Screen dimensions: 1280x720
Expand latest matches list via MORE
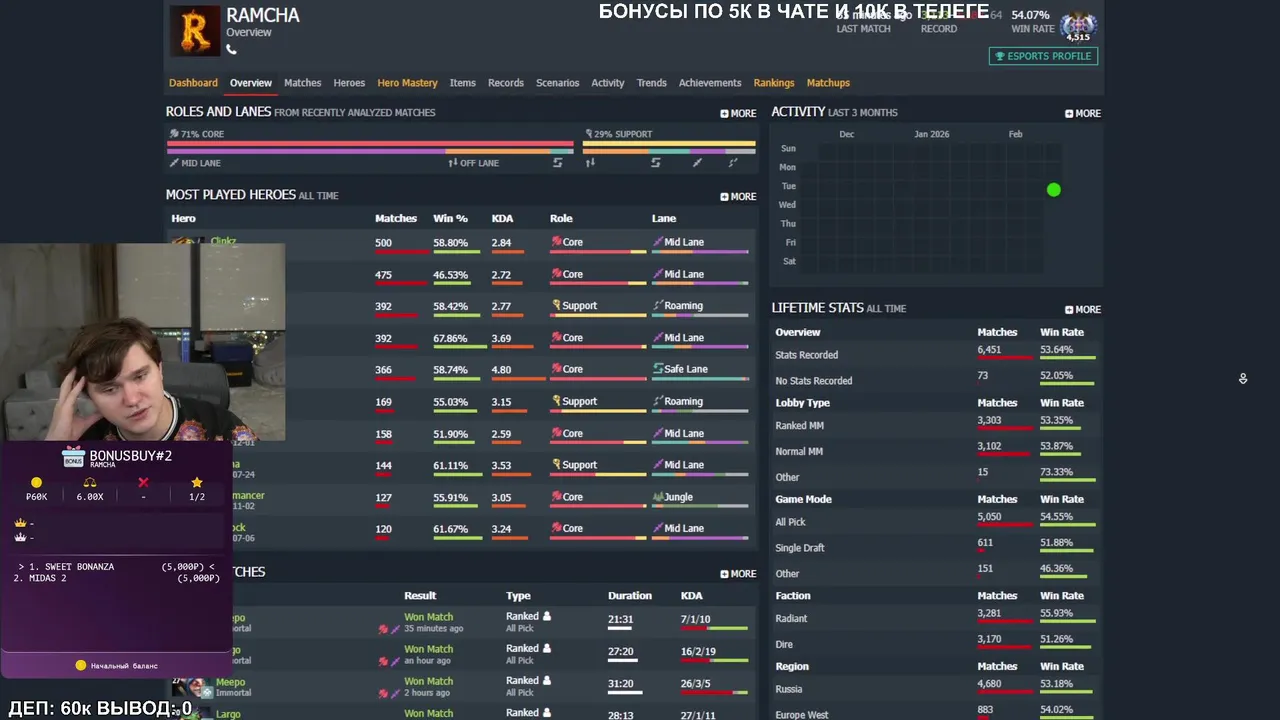pyautogui.click(x=738, y=574)
